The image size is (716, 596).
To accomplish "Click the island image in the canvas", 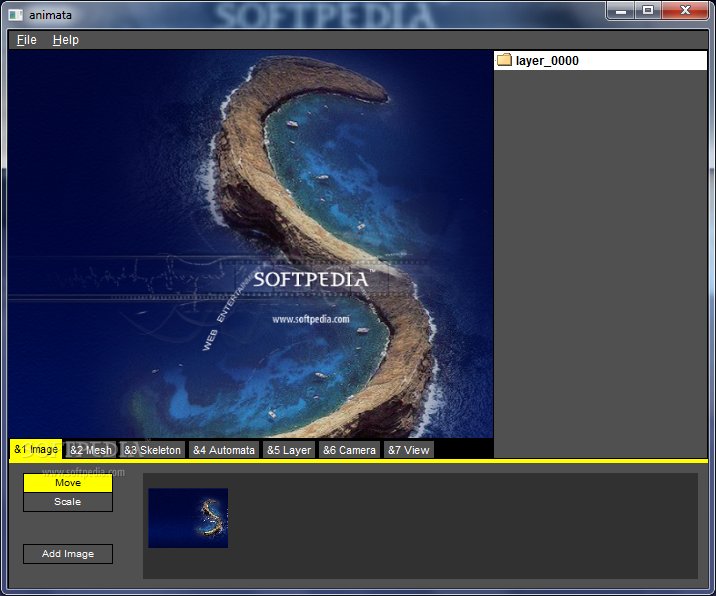I will click(x=250, y=244).
